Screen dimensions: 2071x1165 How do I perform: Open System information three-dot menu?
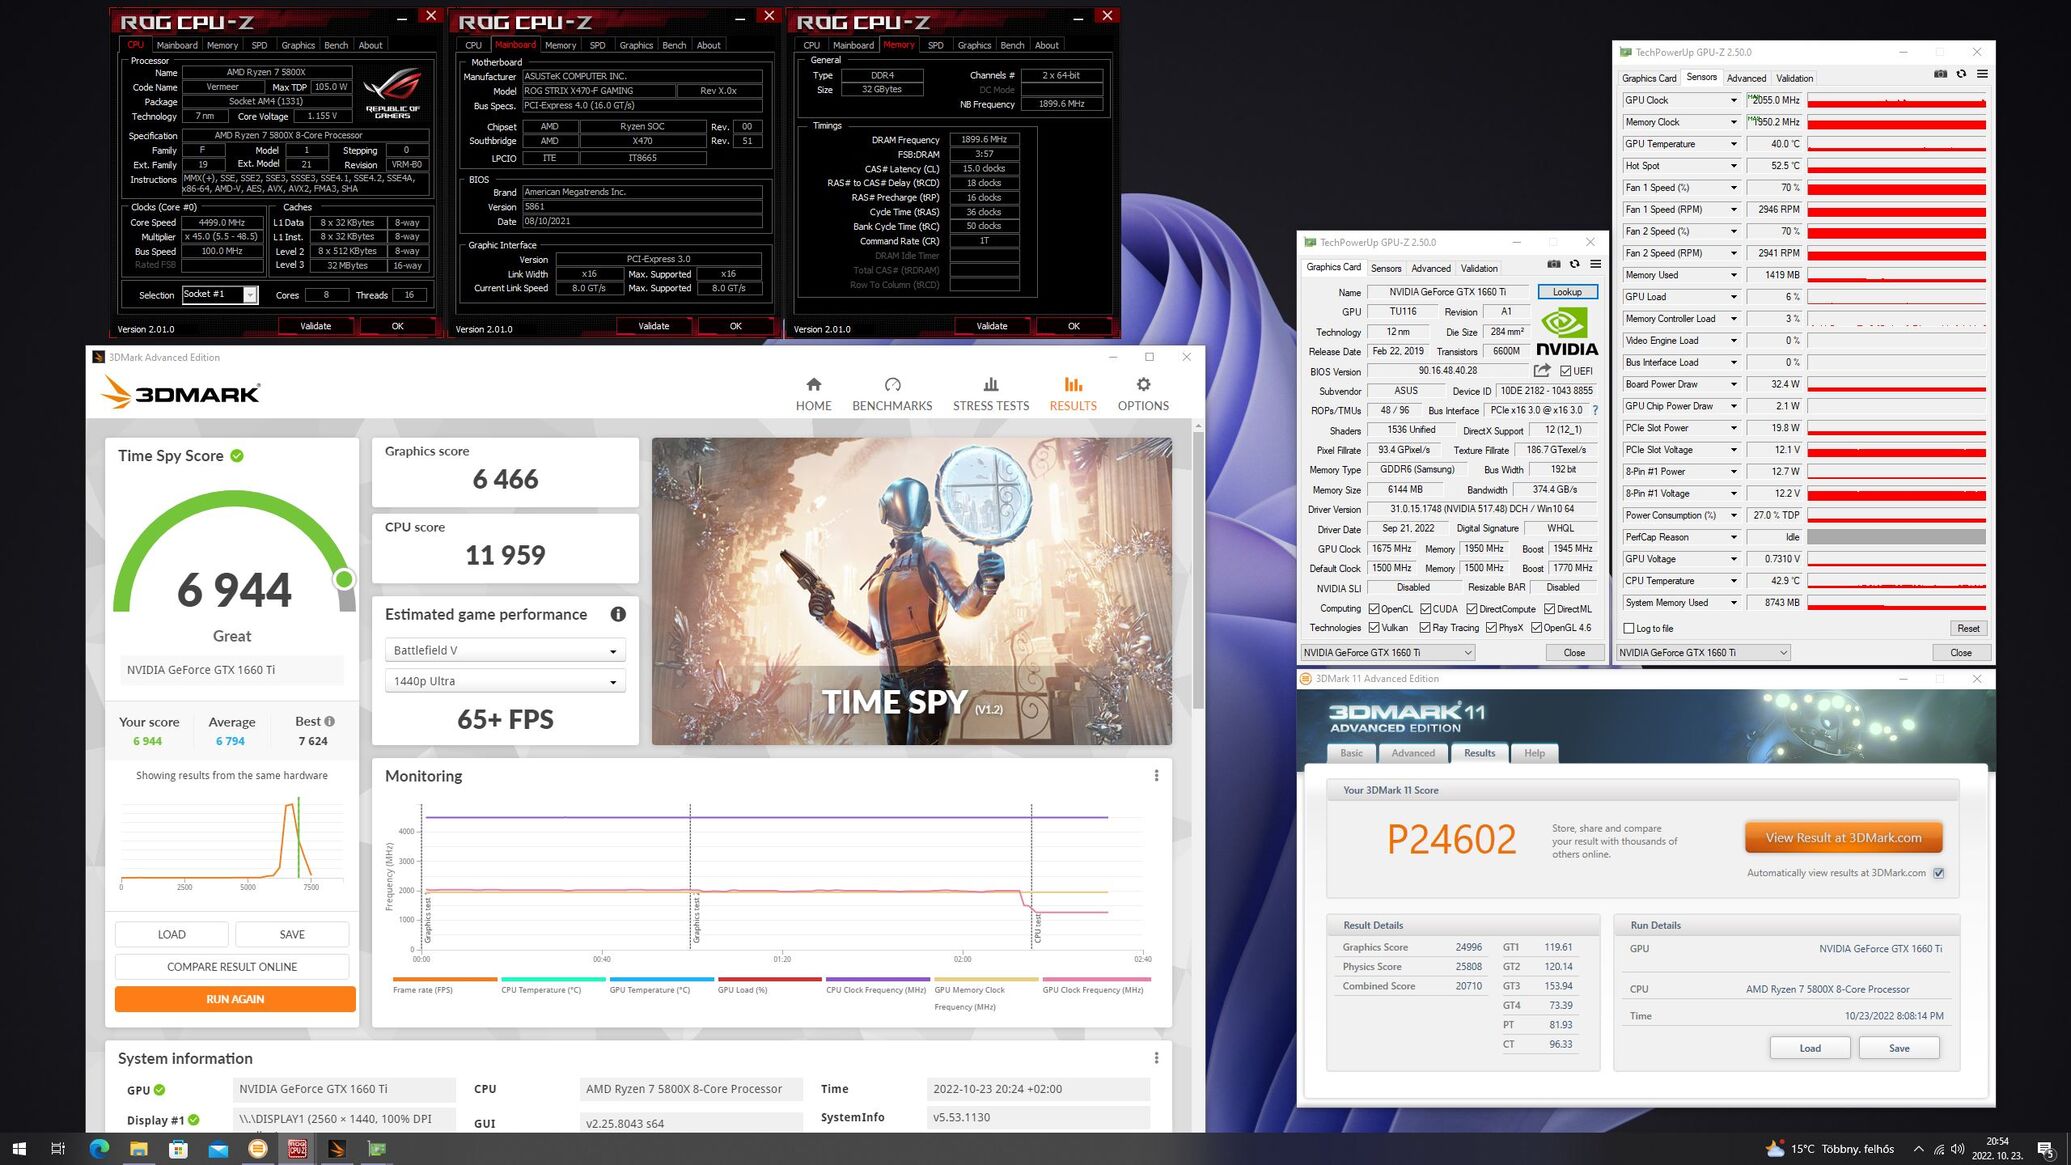1156,1058
